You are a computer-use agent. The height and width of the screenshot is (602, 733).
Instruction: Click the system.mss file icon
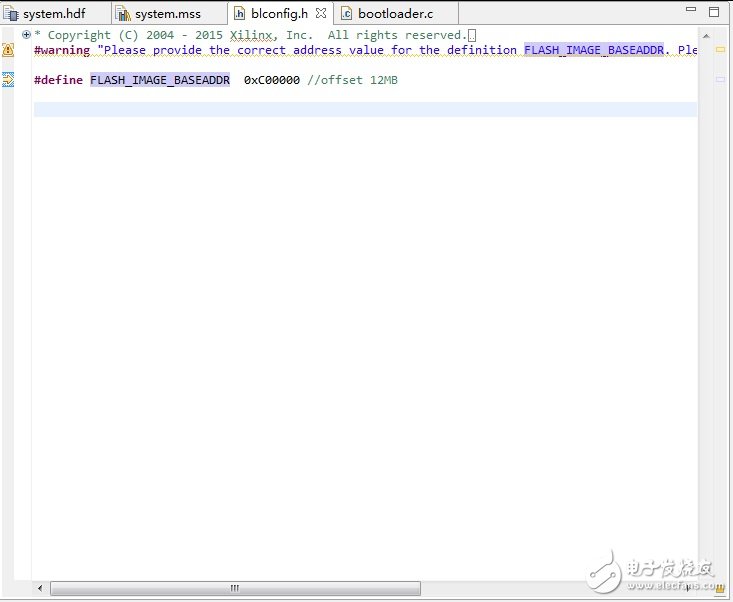coord(123,14)
